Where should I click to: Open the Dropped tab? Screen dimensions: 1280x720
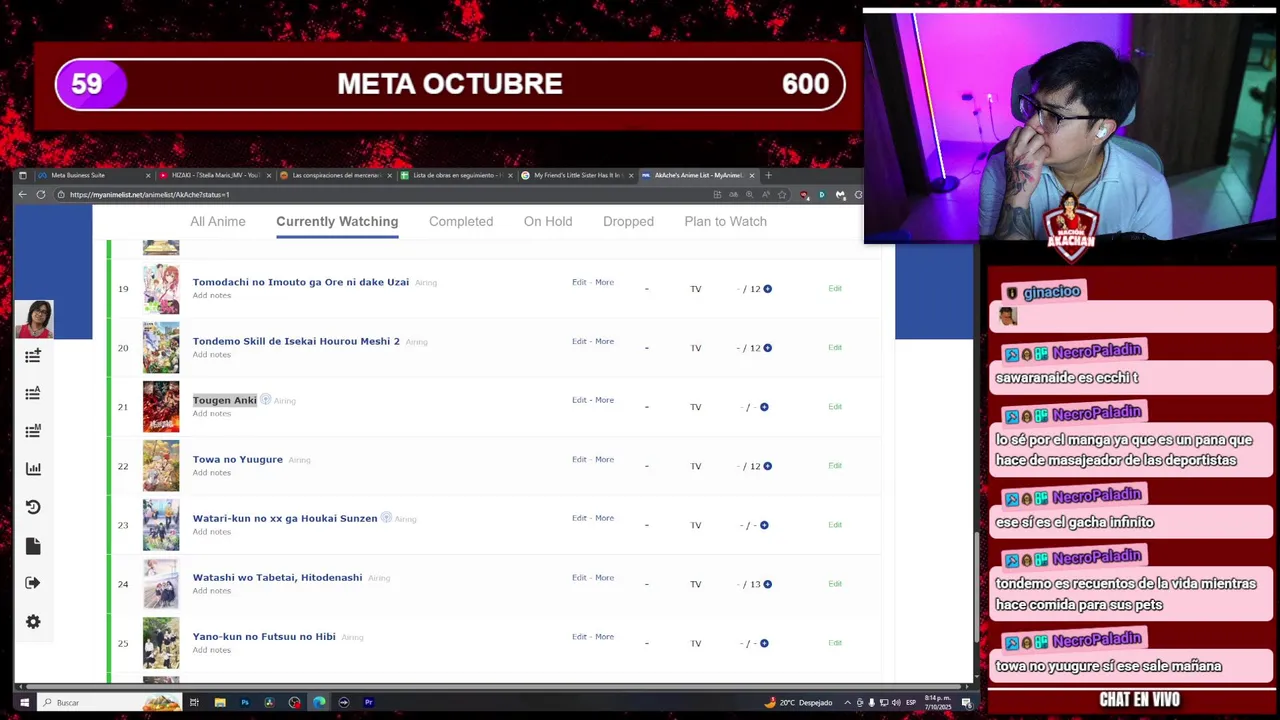628,221
